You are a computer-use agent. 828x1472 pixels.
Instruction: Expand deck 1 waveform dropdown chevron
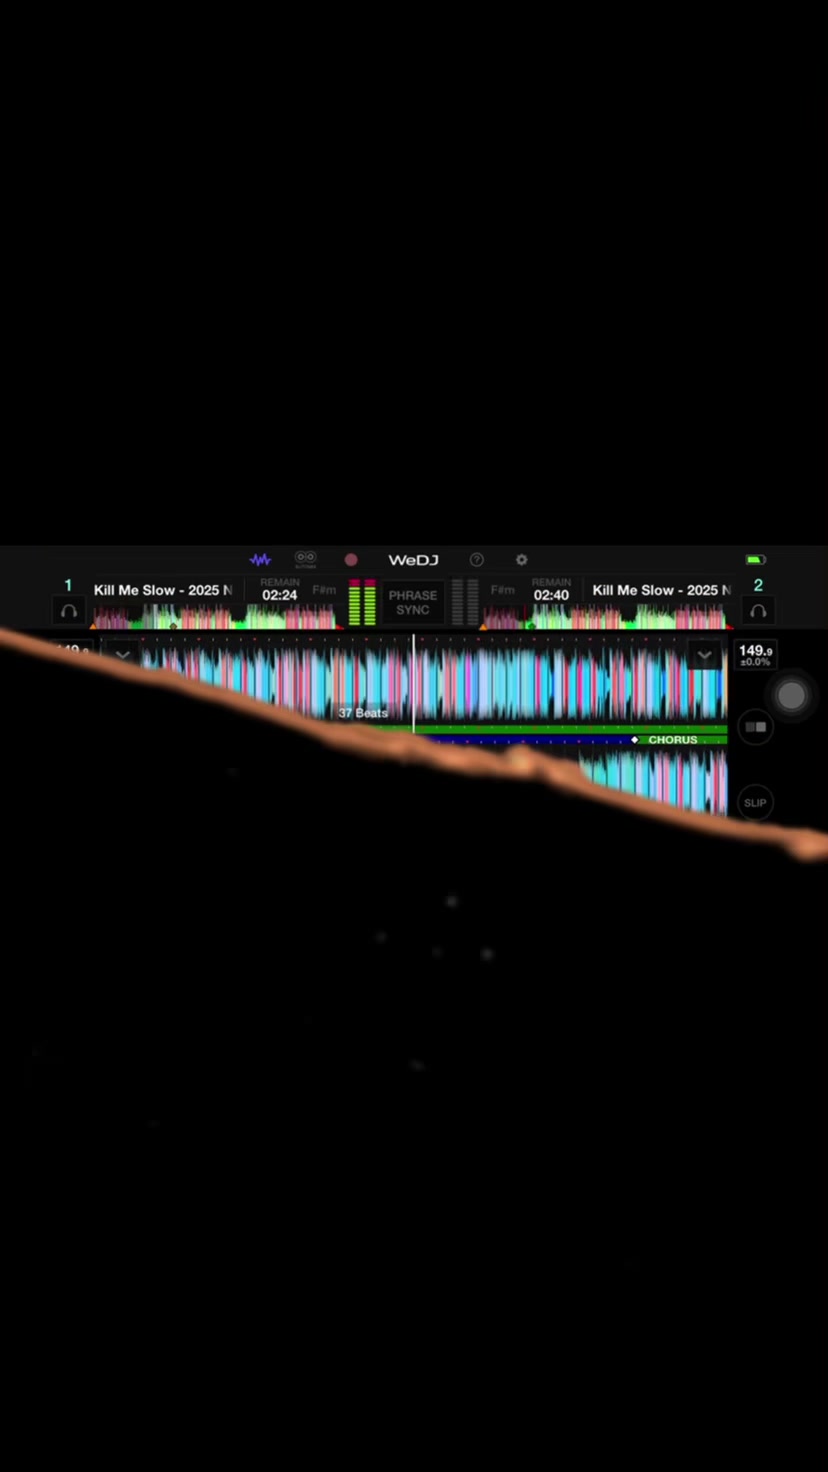click(122, 655)
